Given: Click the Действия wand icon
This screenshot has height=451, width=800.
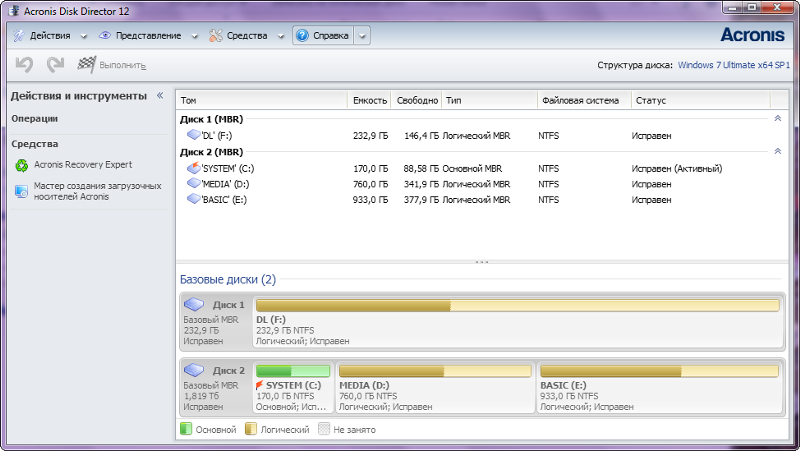Looking at the screenshot, I should pyautogui.click(x=19, y=36).
